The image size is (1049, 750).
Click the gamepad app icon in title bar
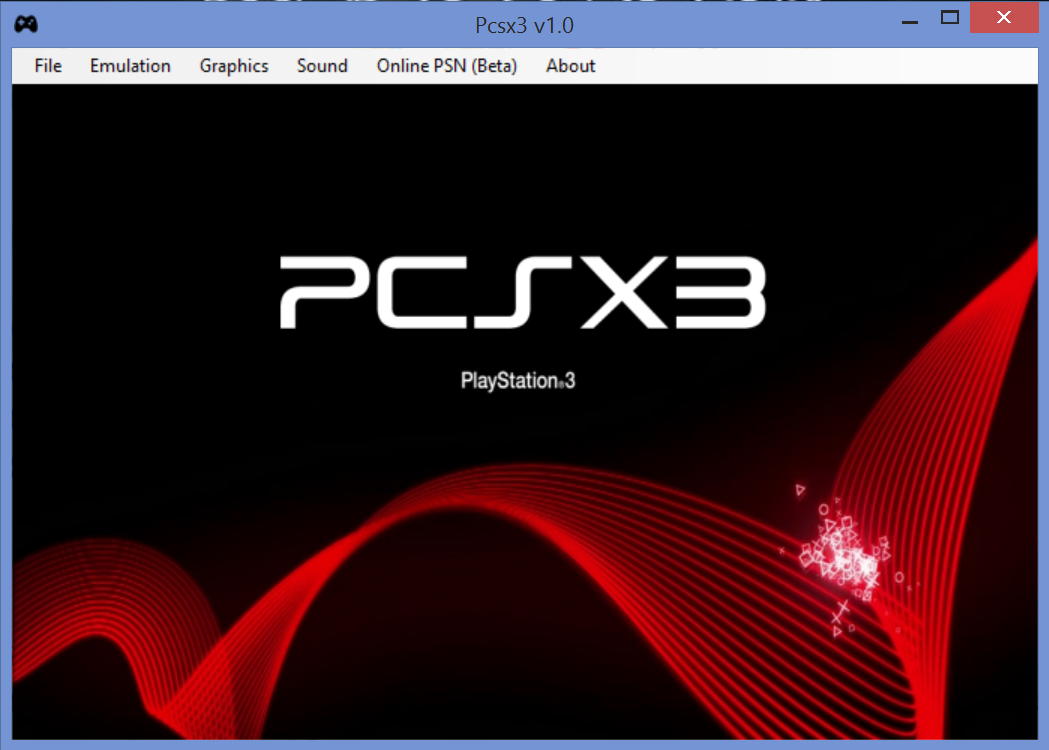26,24
